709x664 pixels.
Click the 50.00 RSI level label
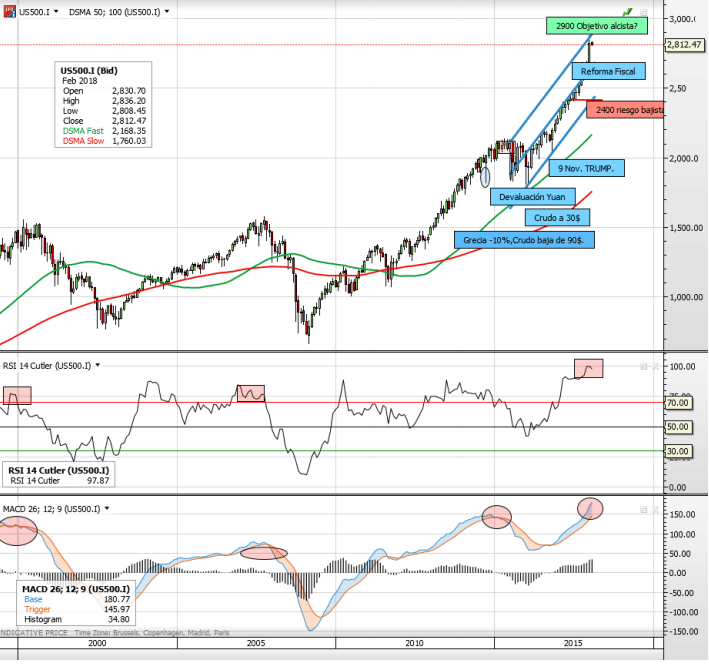[678, 427]
